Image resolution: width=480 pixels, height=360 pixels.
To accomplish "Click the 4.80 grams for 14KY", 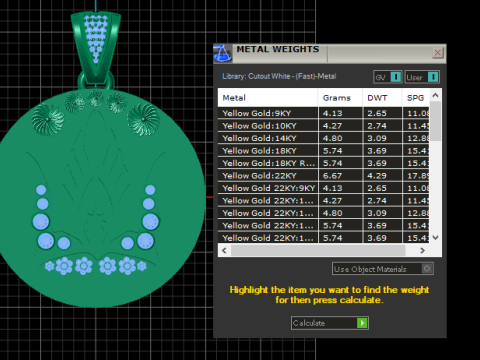I will [332, 138].
